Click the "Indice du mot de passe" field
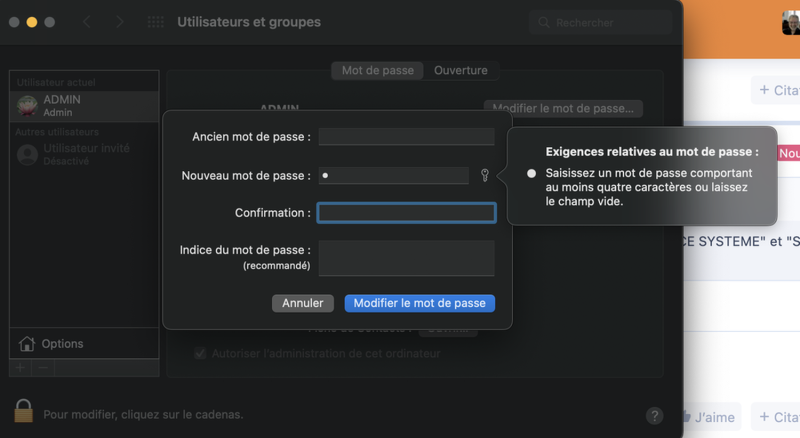Screen dimensions: 800x438 point(406,257)
